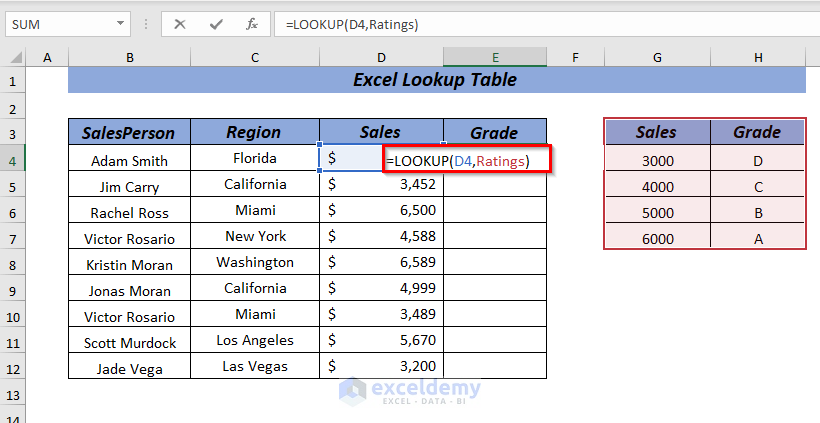The image size is (820, 423).
Task: Click the Excel Lookup Table title cell
Action: click(437, 80)
